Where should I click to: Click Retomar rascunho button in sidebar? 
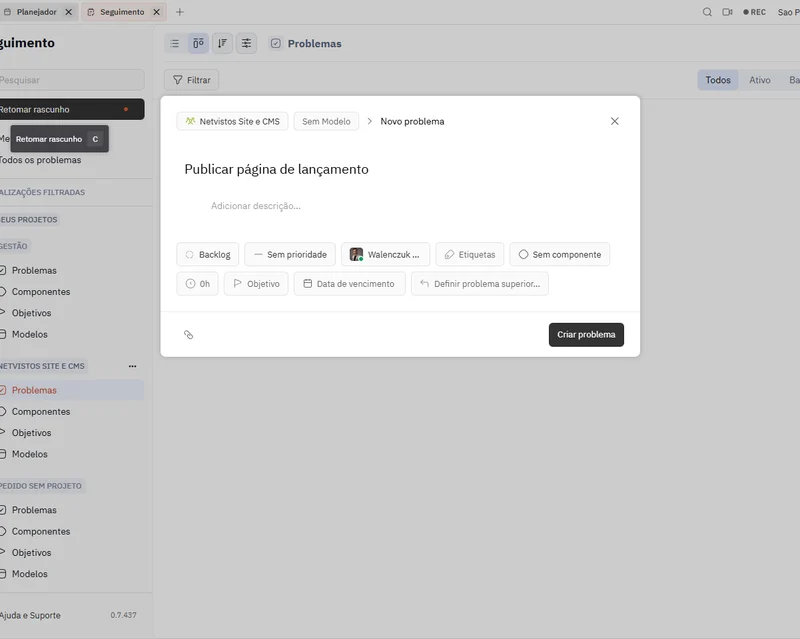pyautogui.click(x=71, y=109)
